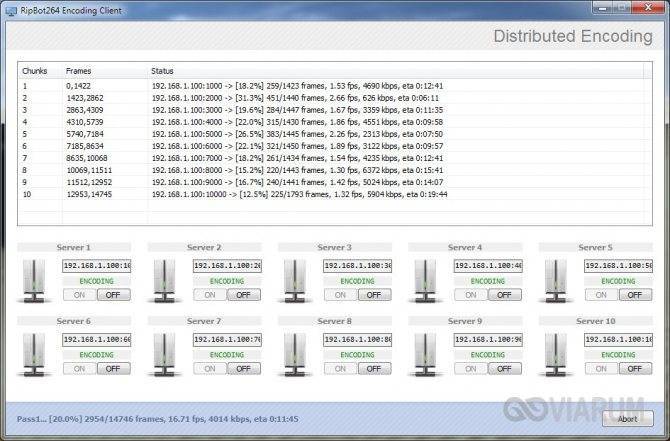Screen dimensions: 670x441
Task: Click ENCODING status label under Server 10
Action: (x=618, y=355)
